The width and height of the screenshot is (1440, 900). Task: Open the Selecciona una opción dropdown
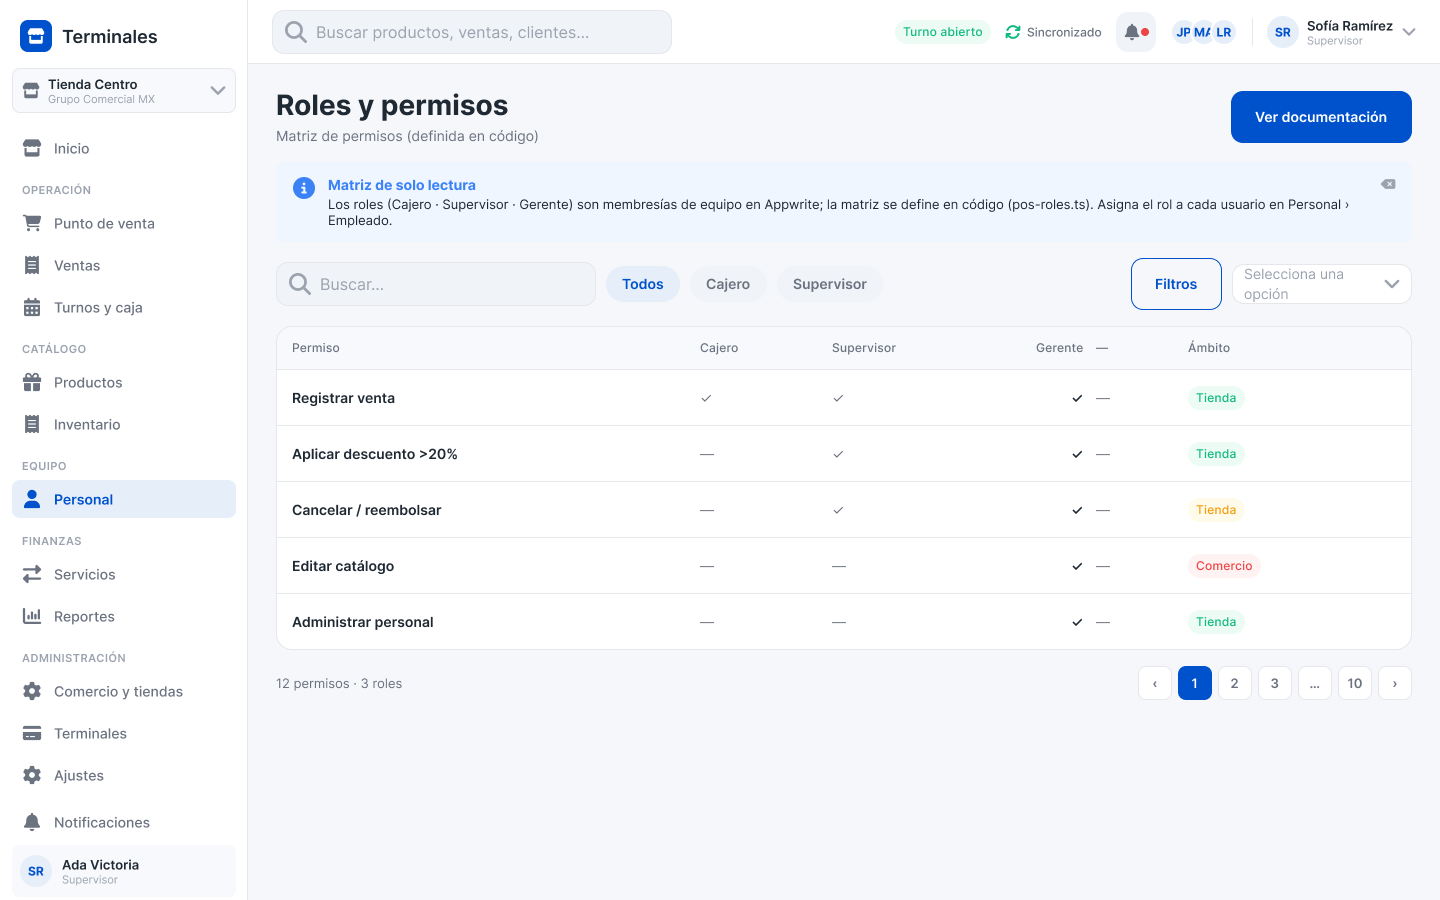click(1322, 284)
